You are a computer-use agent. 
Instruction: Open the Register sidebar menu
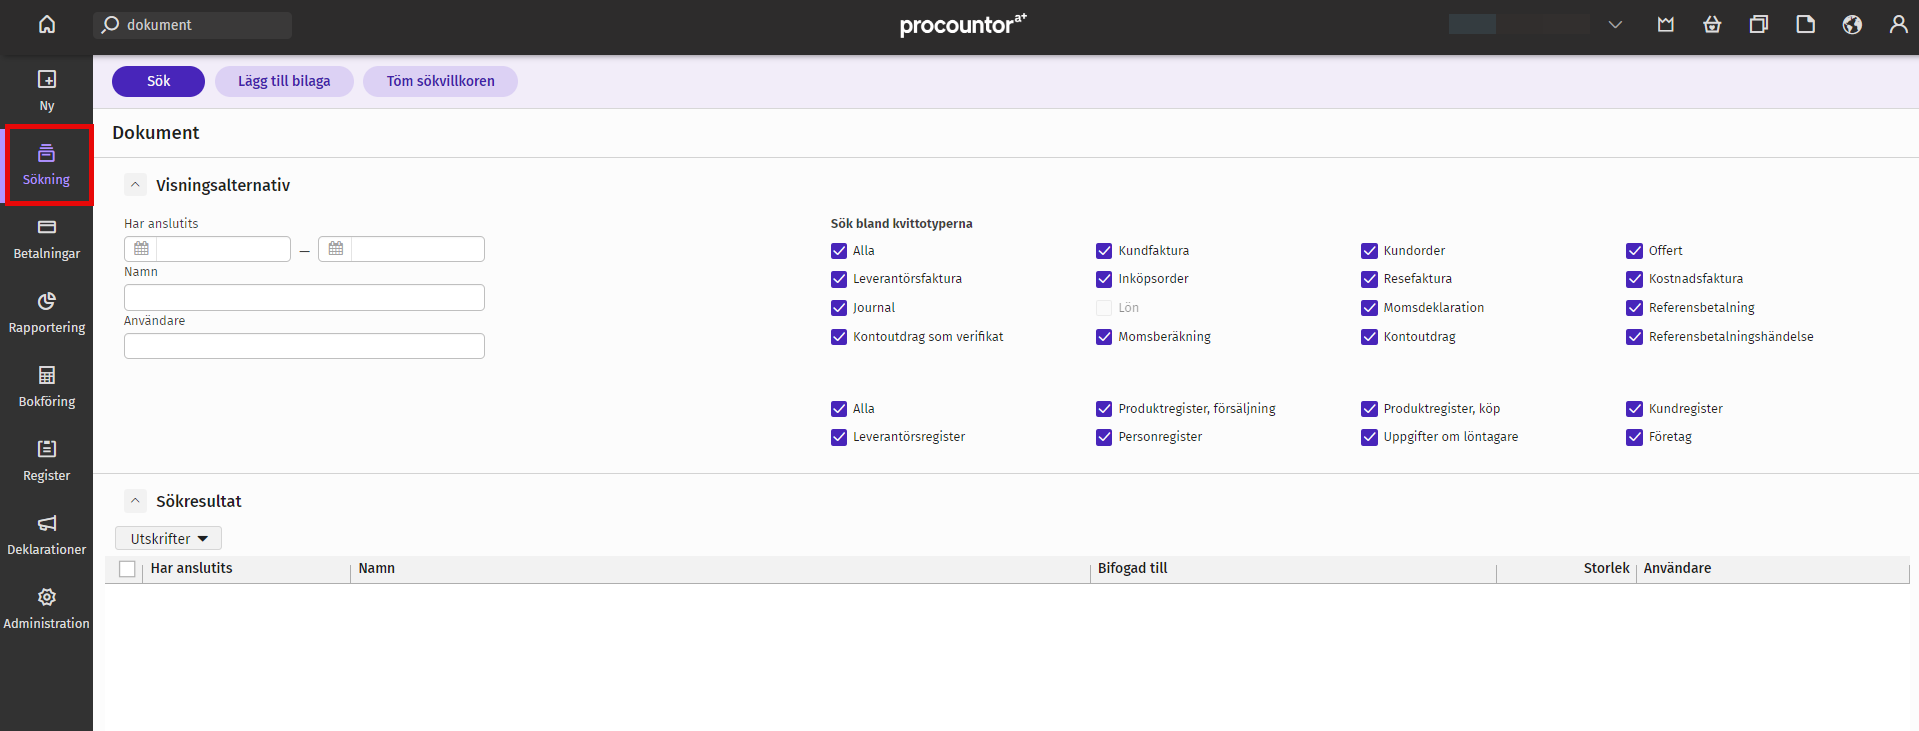47,461
